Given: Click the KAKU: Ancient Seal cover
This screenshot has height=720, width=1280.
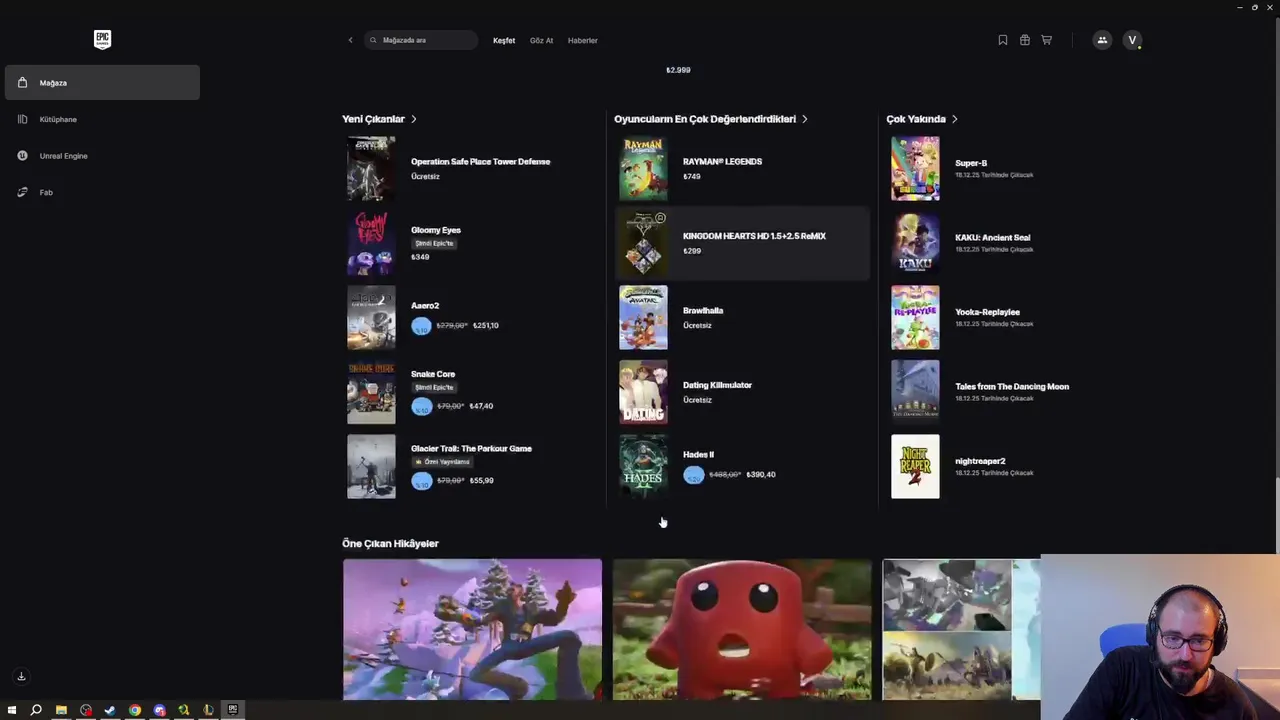Looking at the screenshot, I should 915,243.
